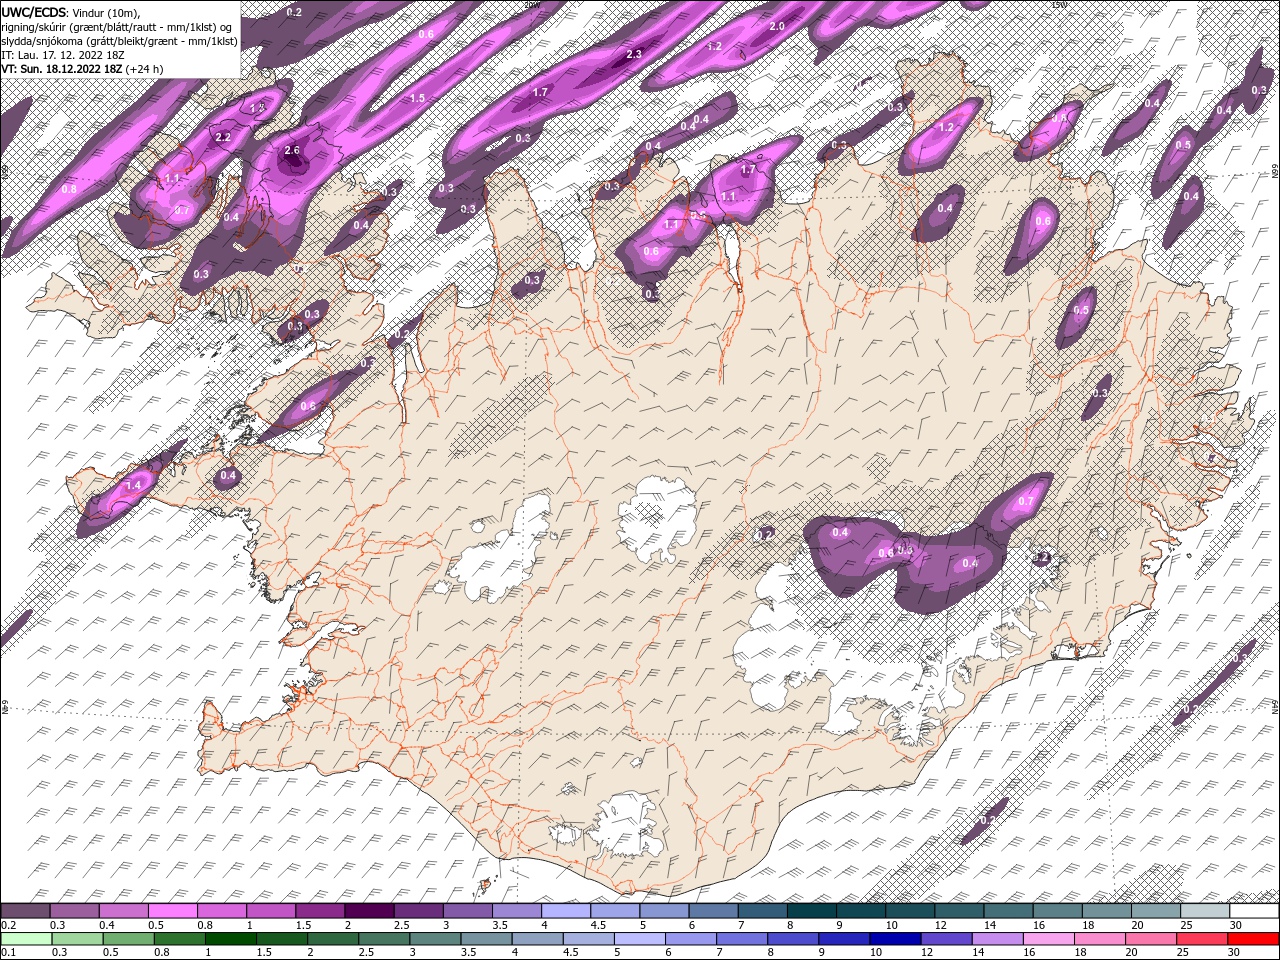This screenshot has width=1280, height=960.
Task: Click the 2.2 precipitation value on map
Action: (223, 137)
